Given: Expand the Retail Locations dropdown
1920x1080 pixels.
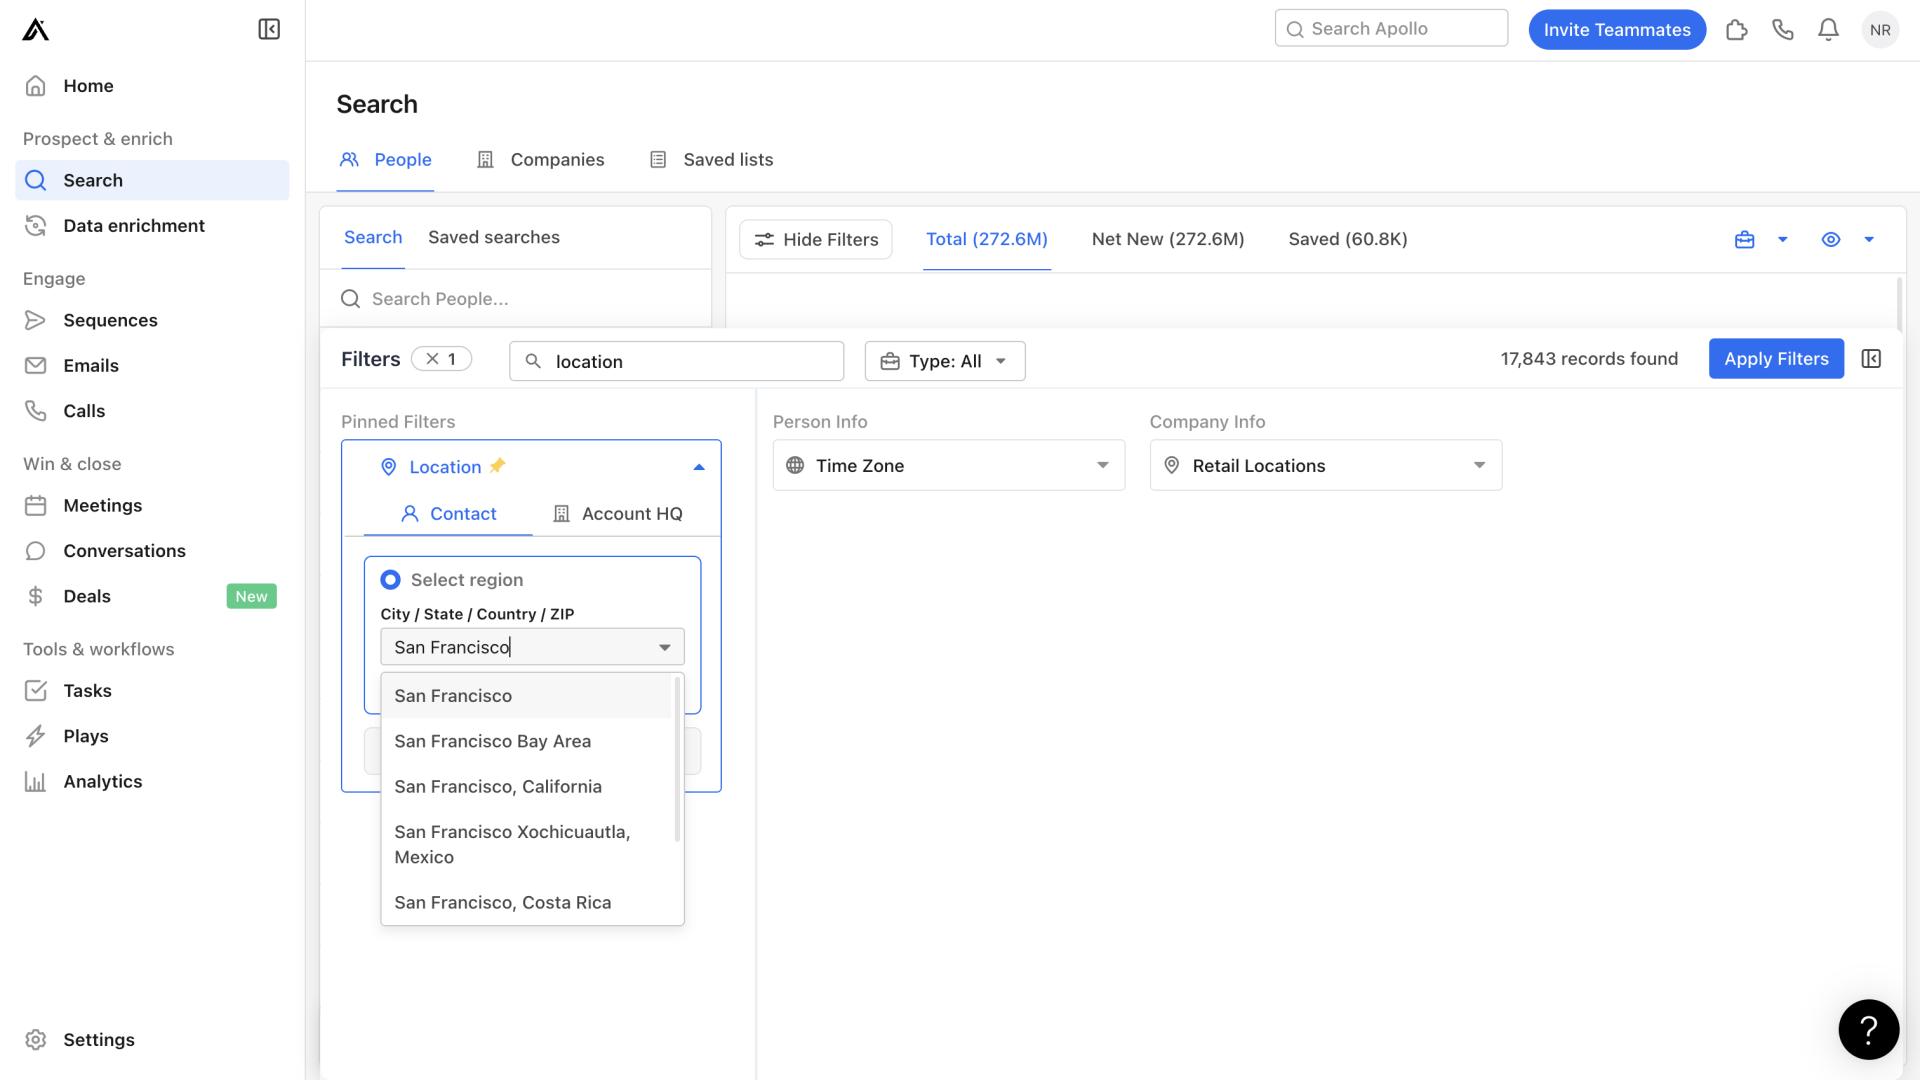Looking at the screenshot, I should [x=1323, y=464].
